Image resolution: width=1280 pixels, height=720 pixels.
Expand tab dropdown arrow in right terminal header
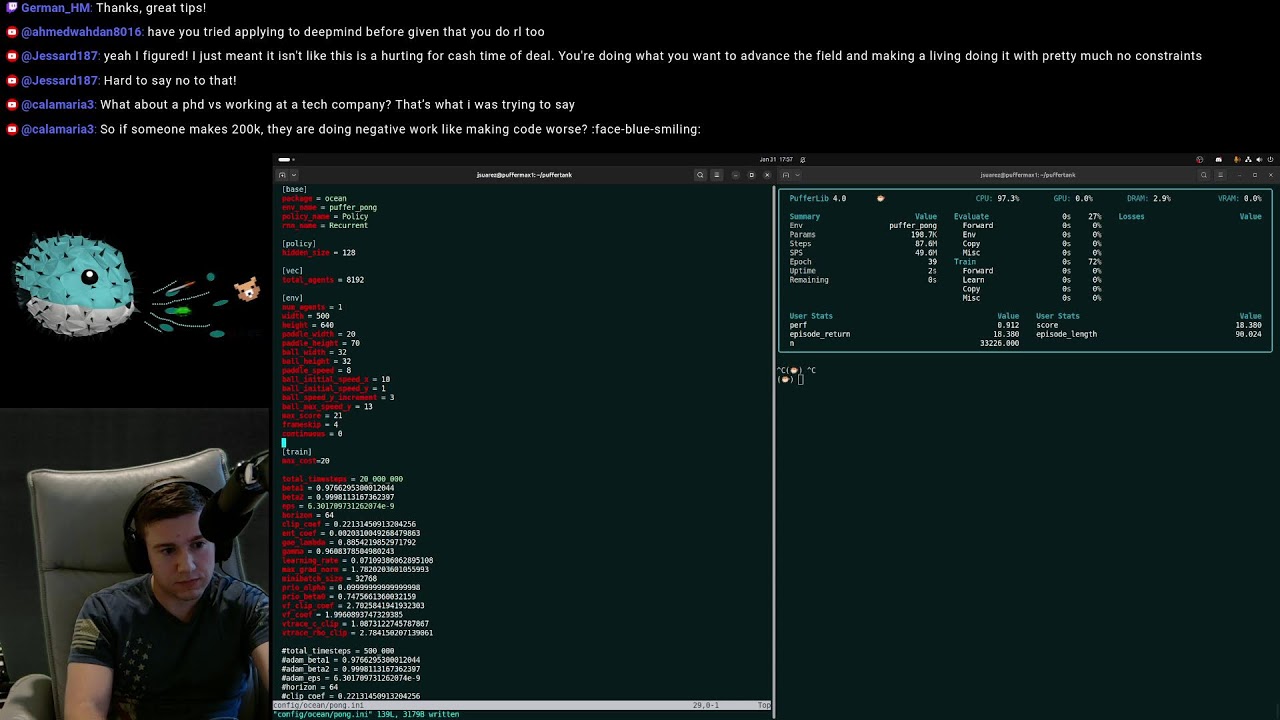(797, 175)
